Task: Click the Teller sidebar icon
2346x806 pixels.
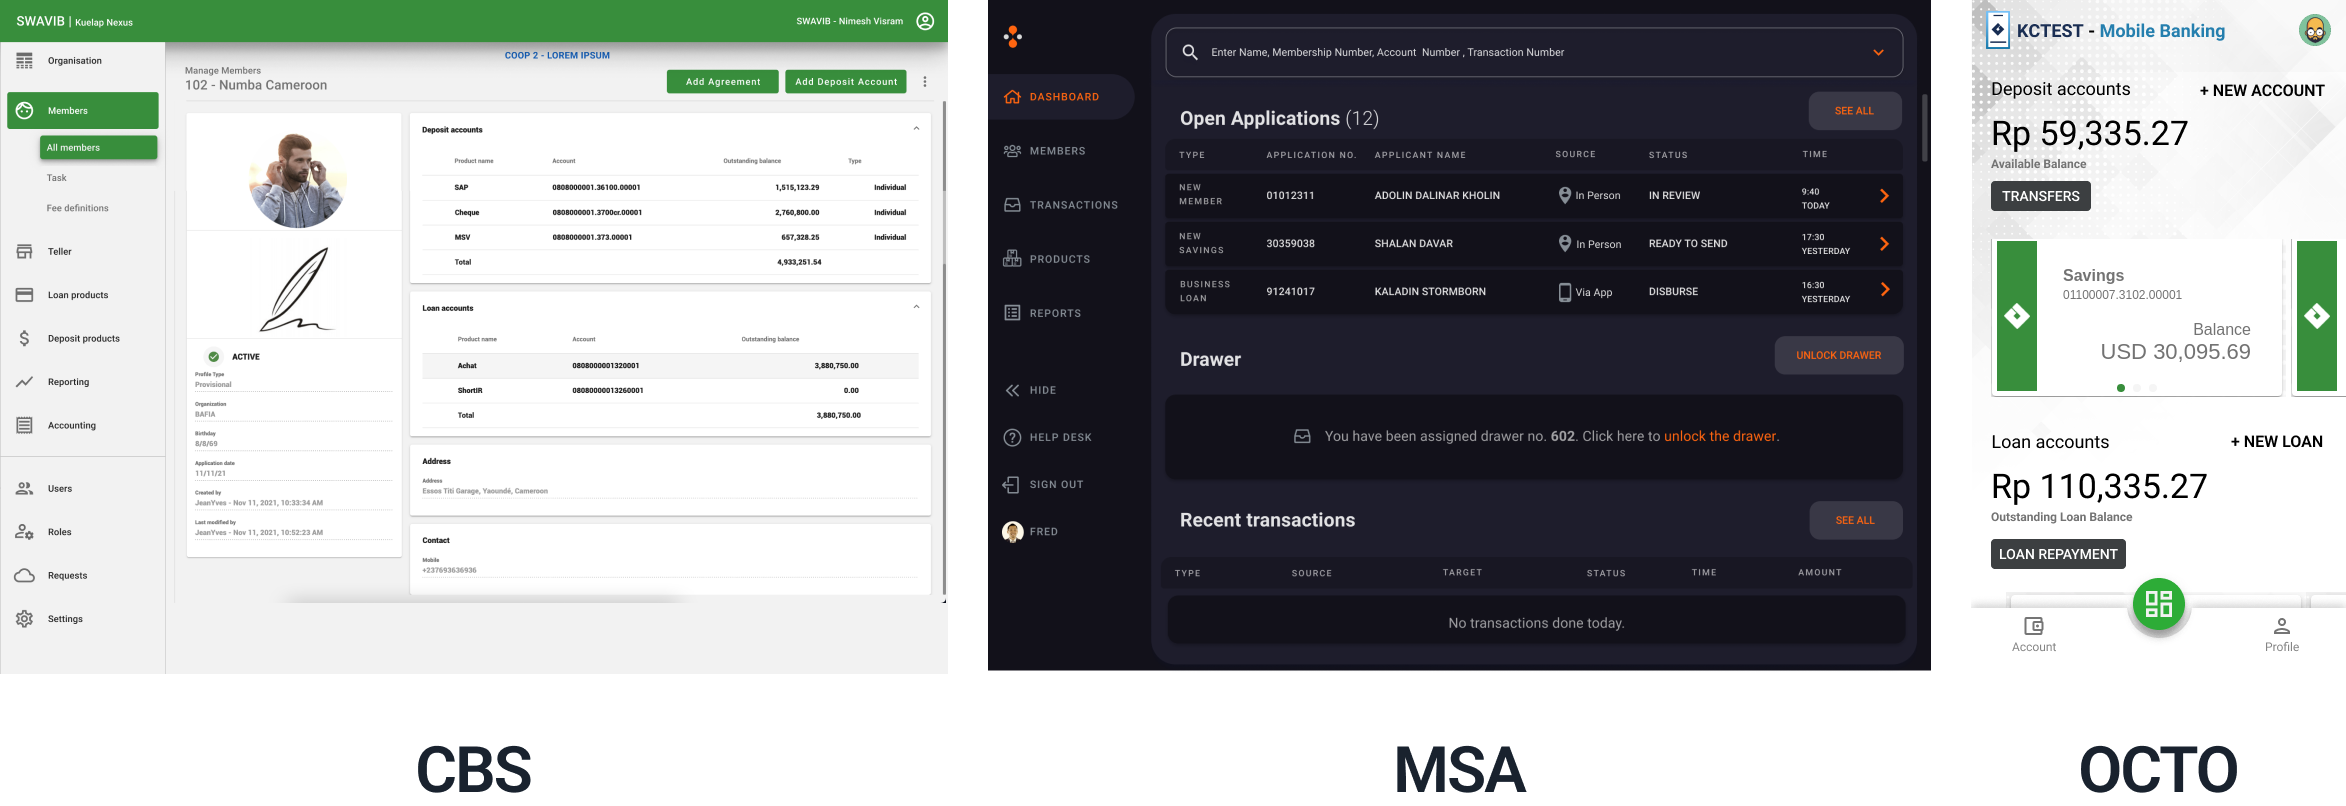Action: [25, 252]
